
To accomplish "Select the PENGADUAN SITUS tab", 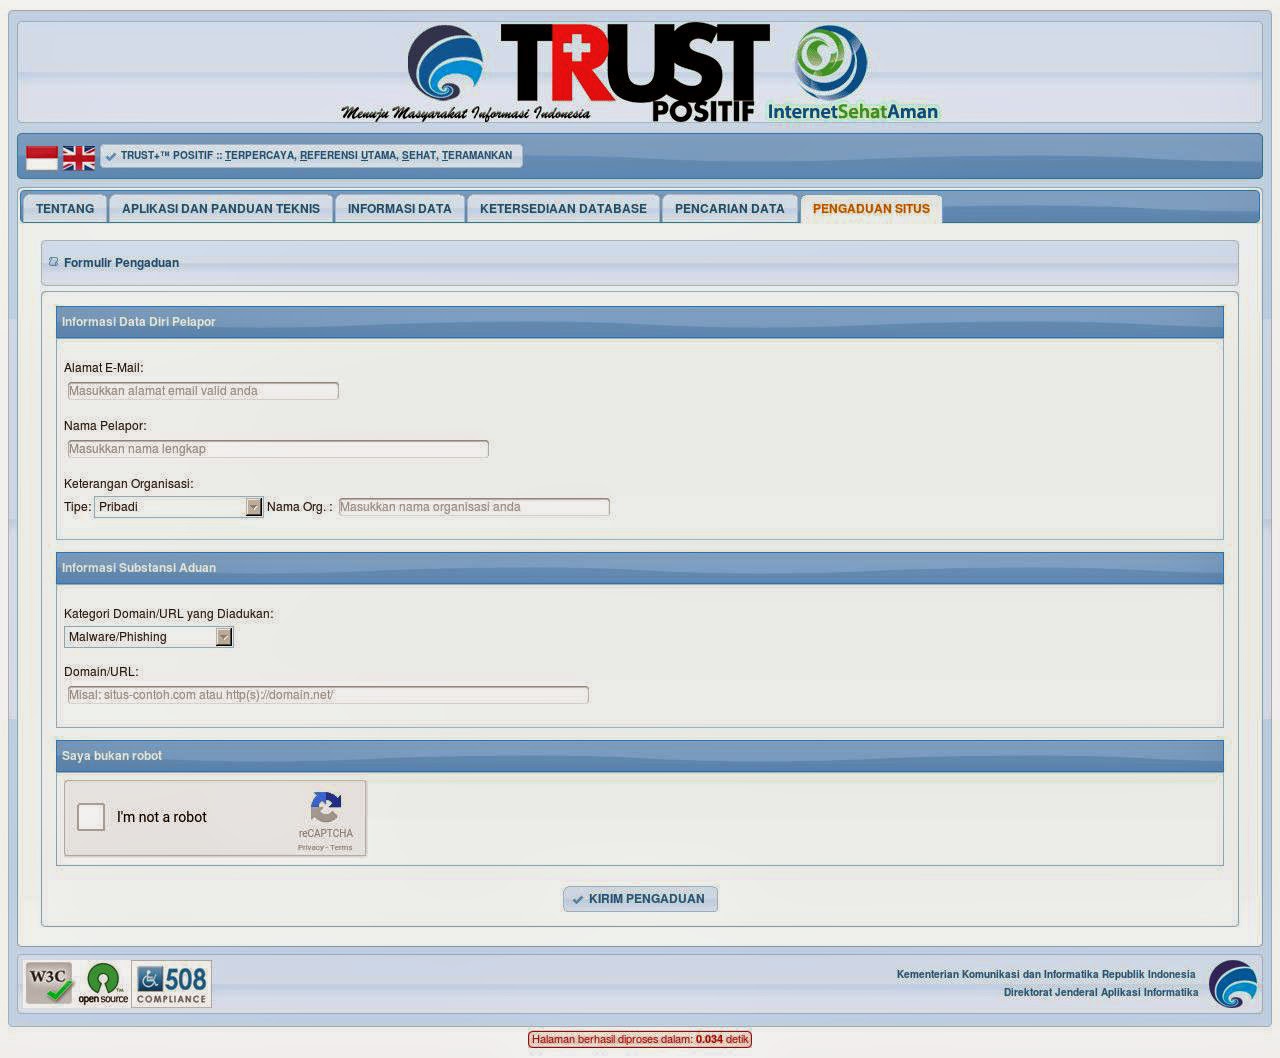I will coord(871,208).
